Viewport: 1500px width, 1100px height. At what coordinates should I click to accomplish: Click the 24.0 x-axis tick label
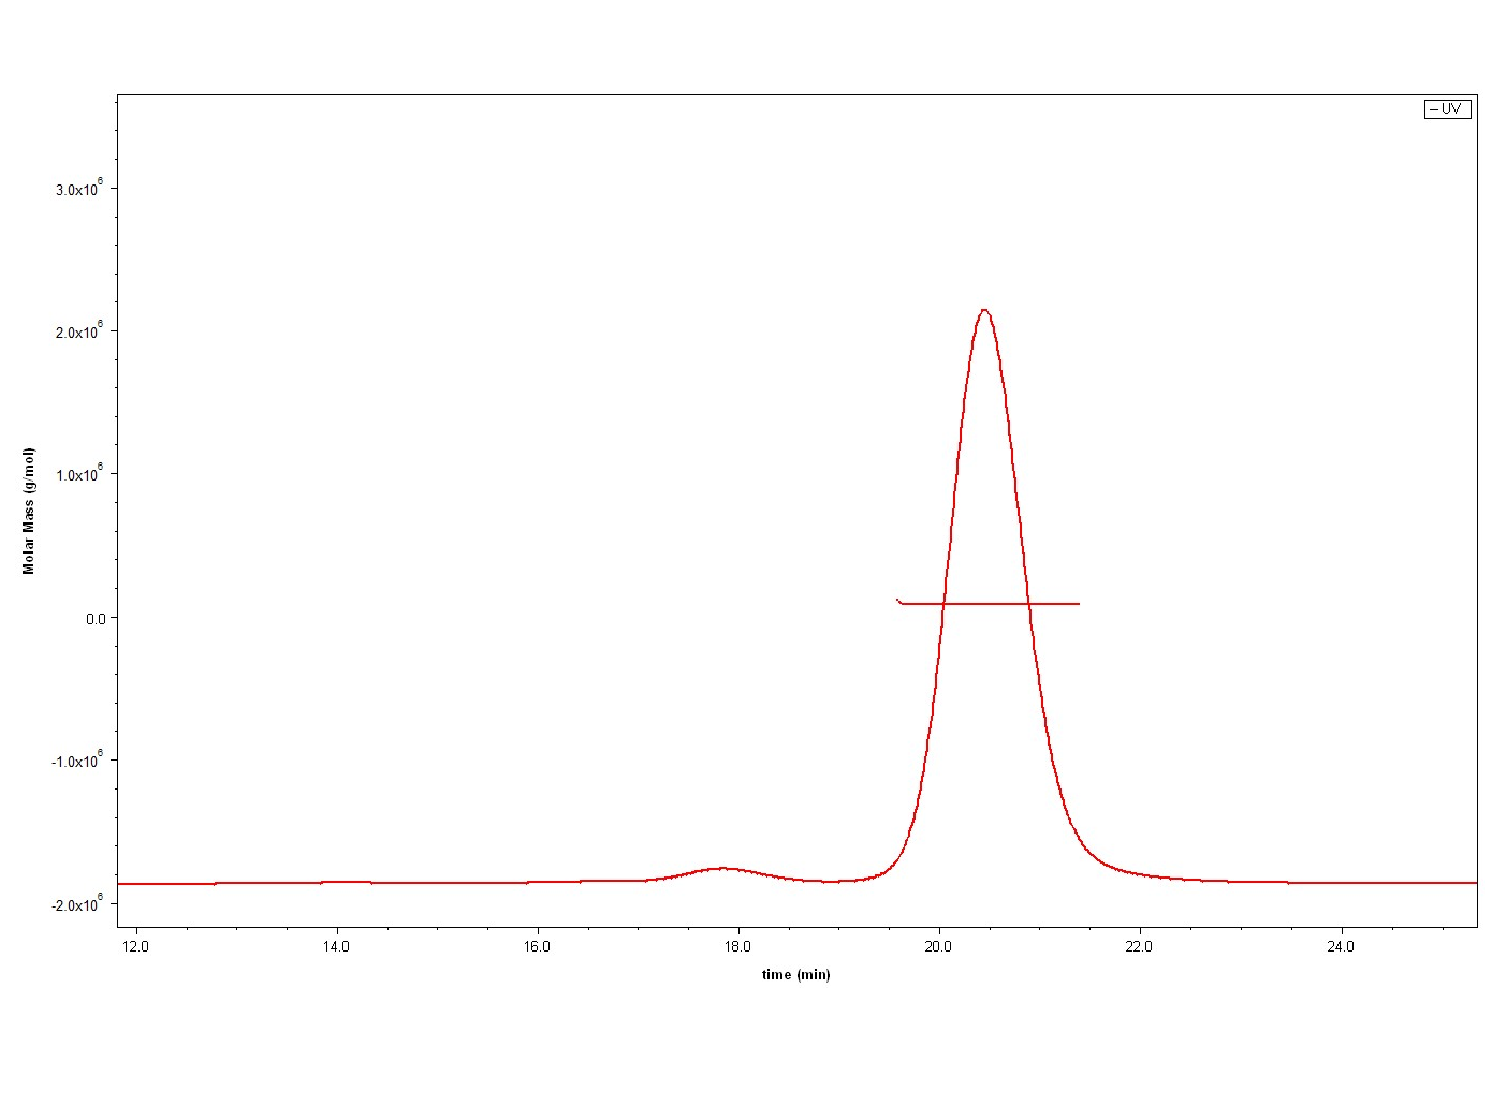click(x=1340, y=947)
